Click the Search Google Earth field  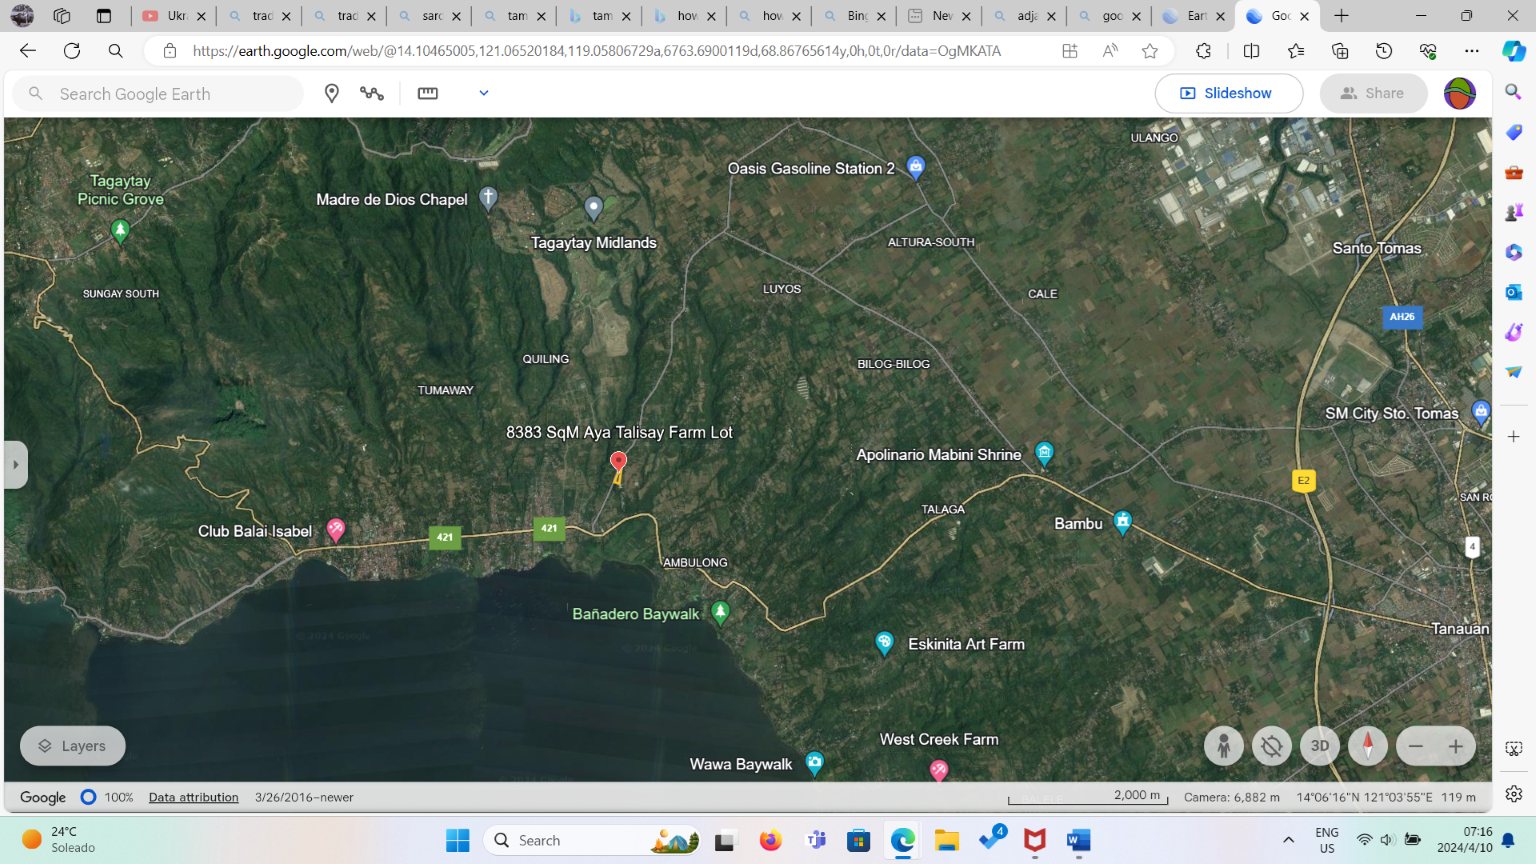pos(170,94)
